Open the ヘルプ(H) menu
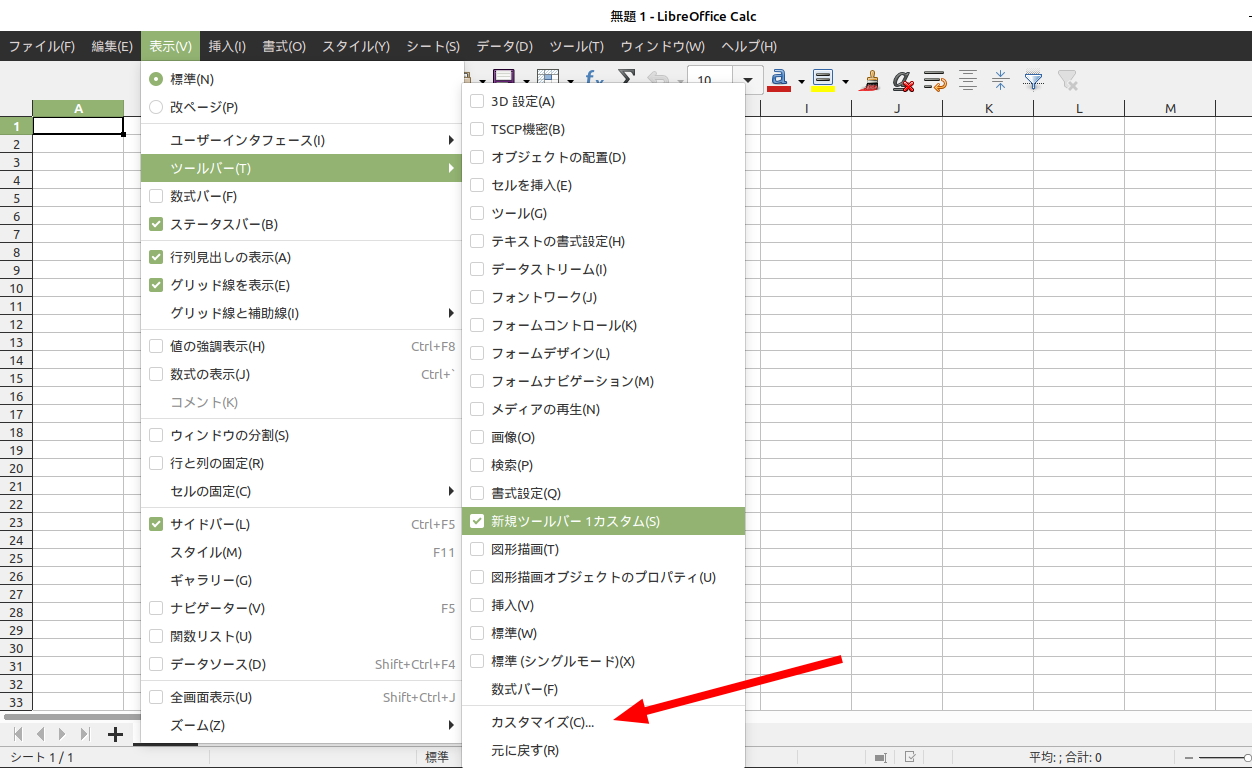This screenshot has width=1252, height=768. (750, 46)
